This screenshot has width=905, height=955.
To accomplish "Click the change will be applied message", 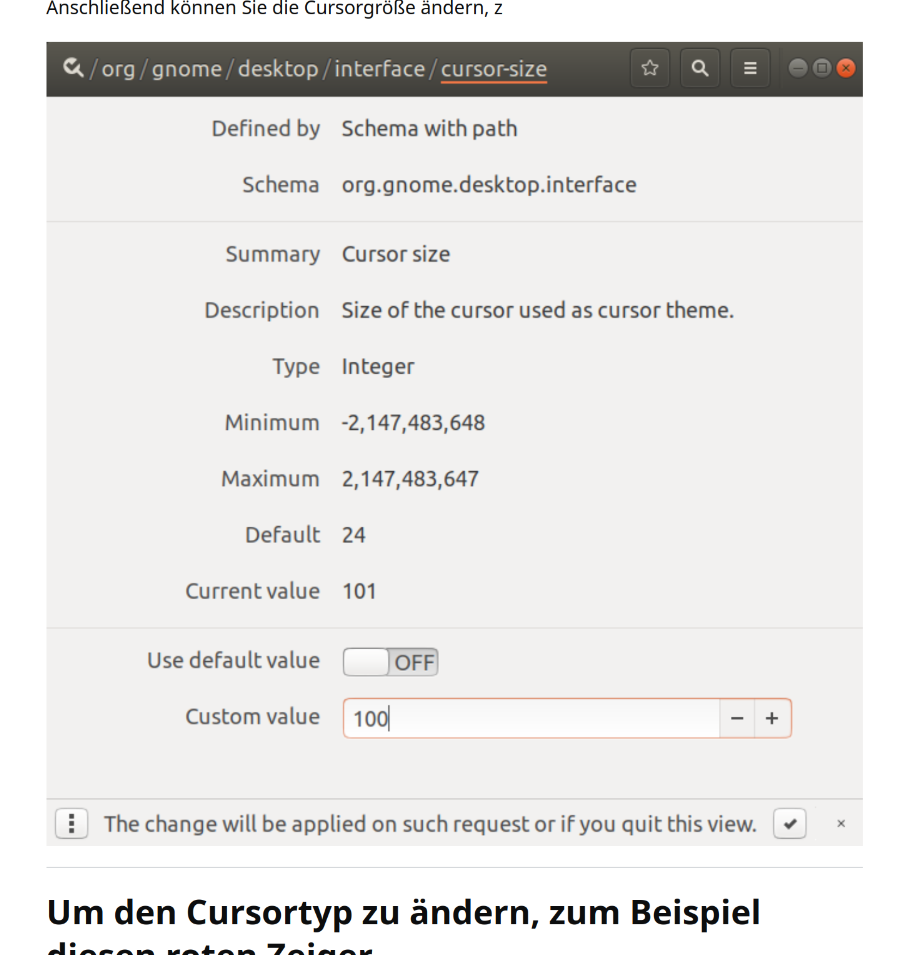I will 431,824.
